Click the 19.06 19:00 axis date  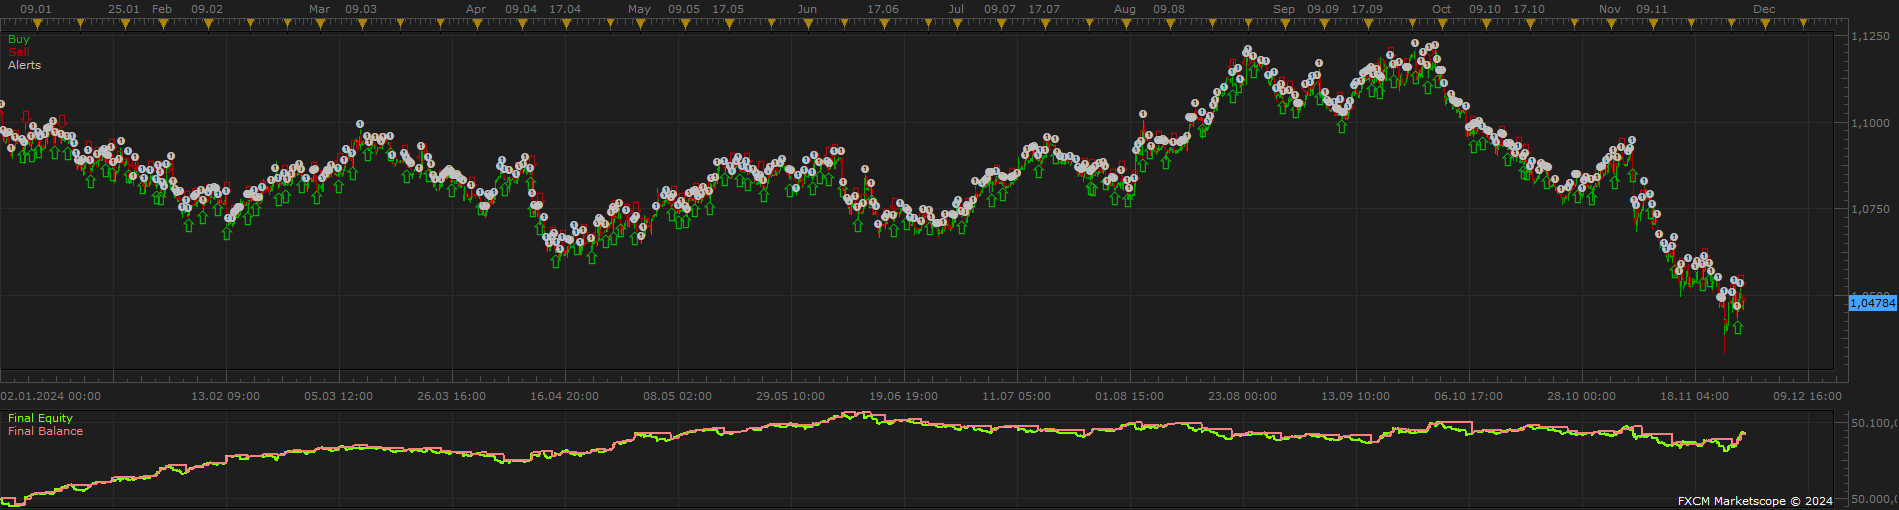[903, 396]
